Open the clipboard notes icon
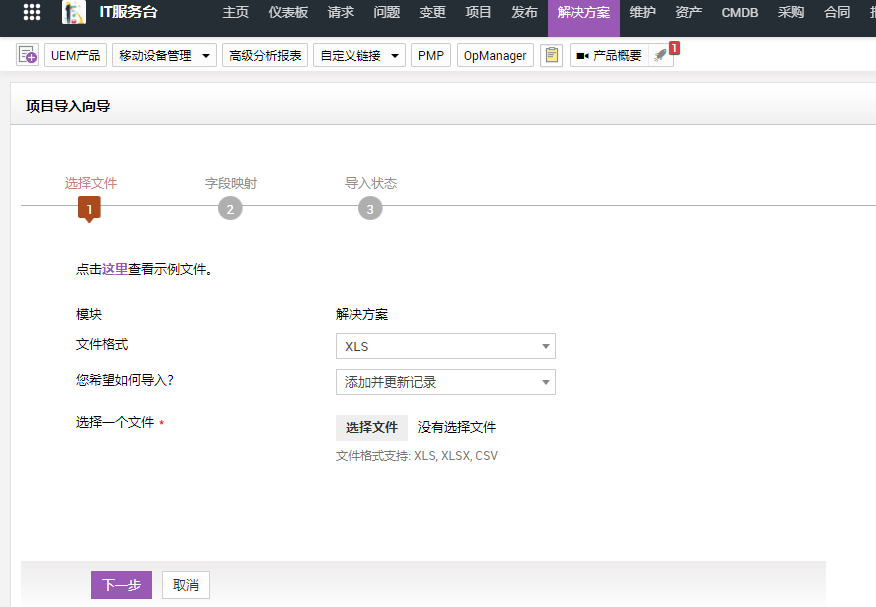 click(x=551, y=56)
